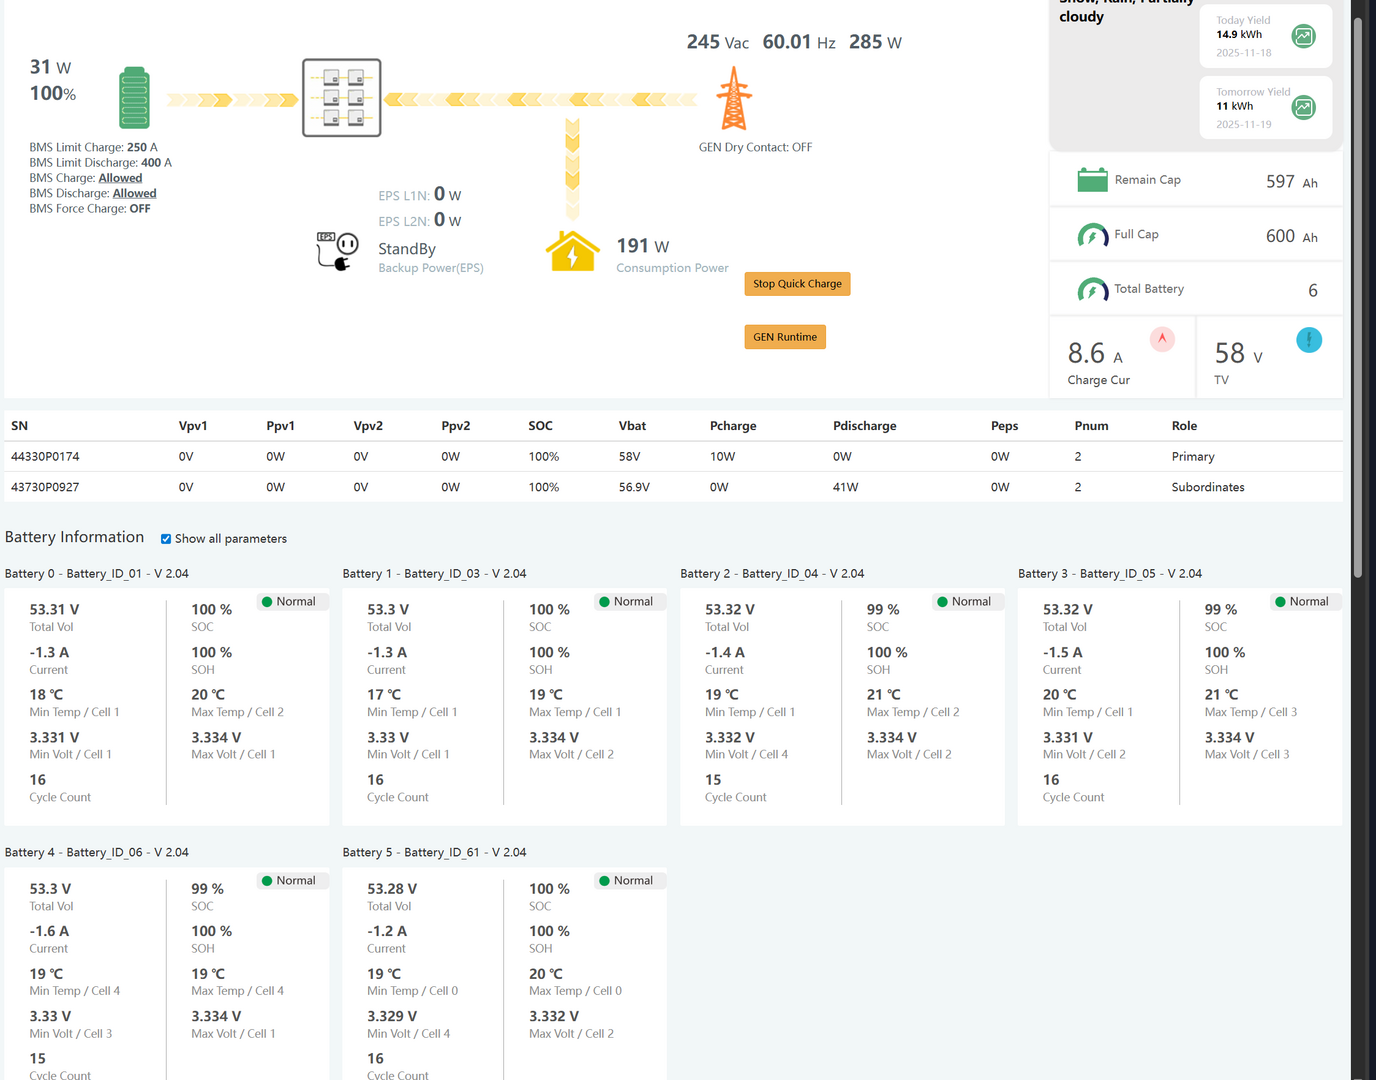Click the orange grid tower icon
This screenshot has width=1376, height=1080.
pyautogui.click(x=734, y=99)
